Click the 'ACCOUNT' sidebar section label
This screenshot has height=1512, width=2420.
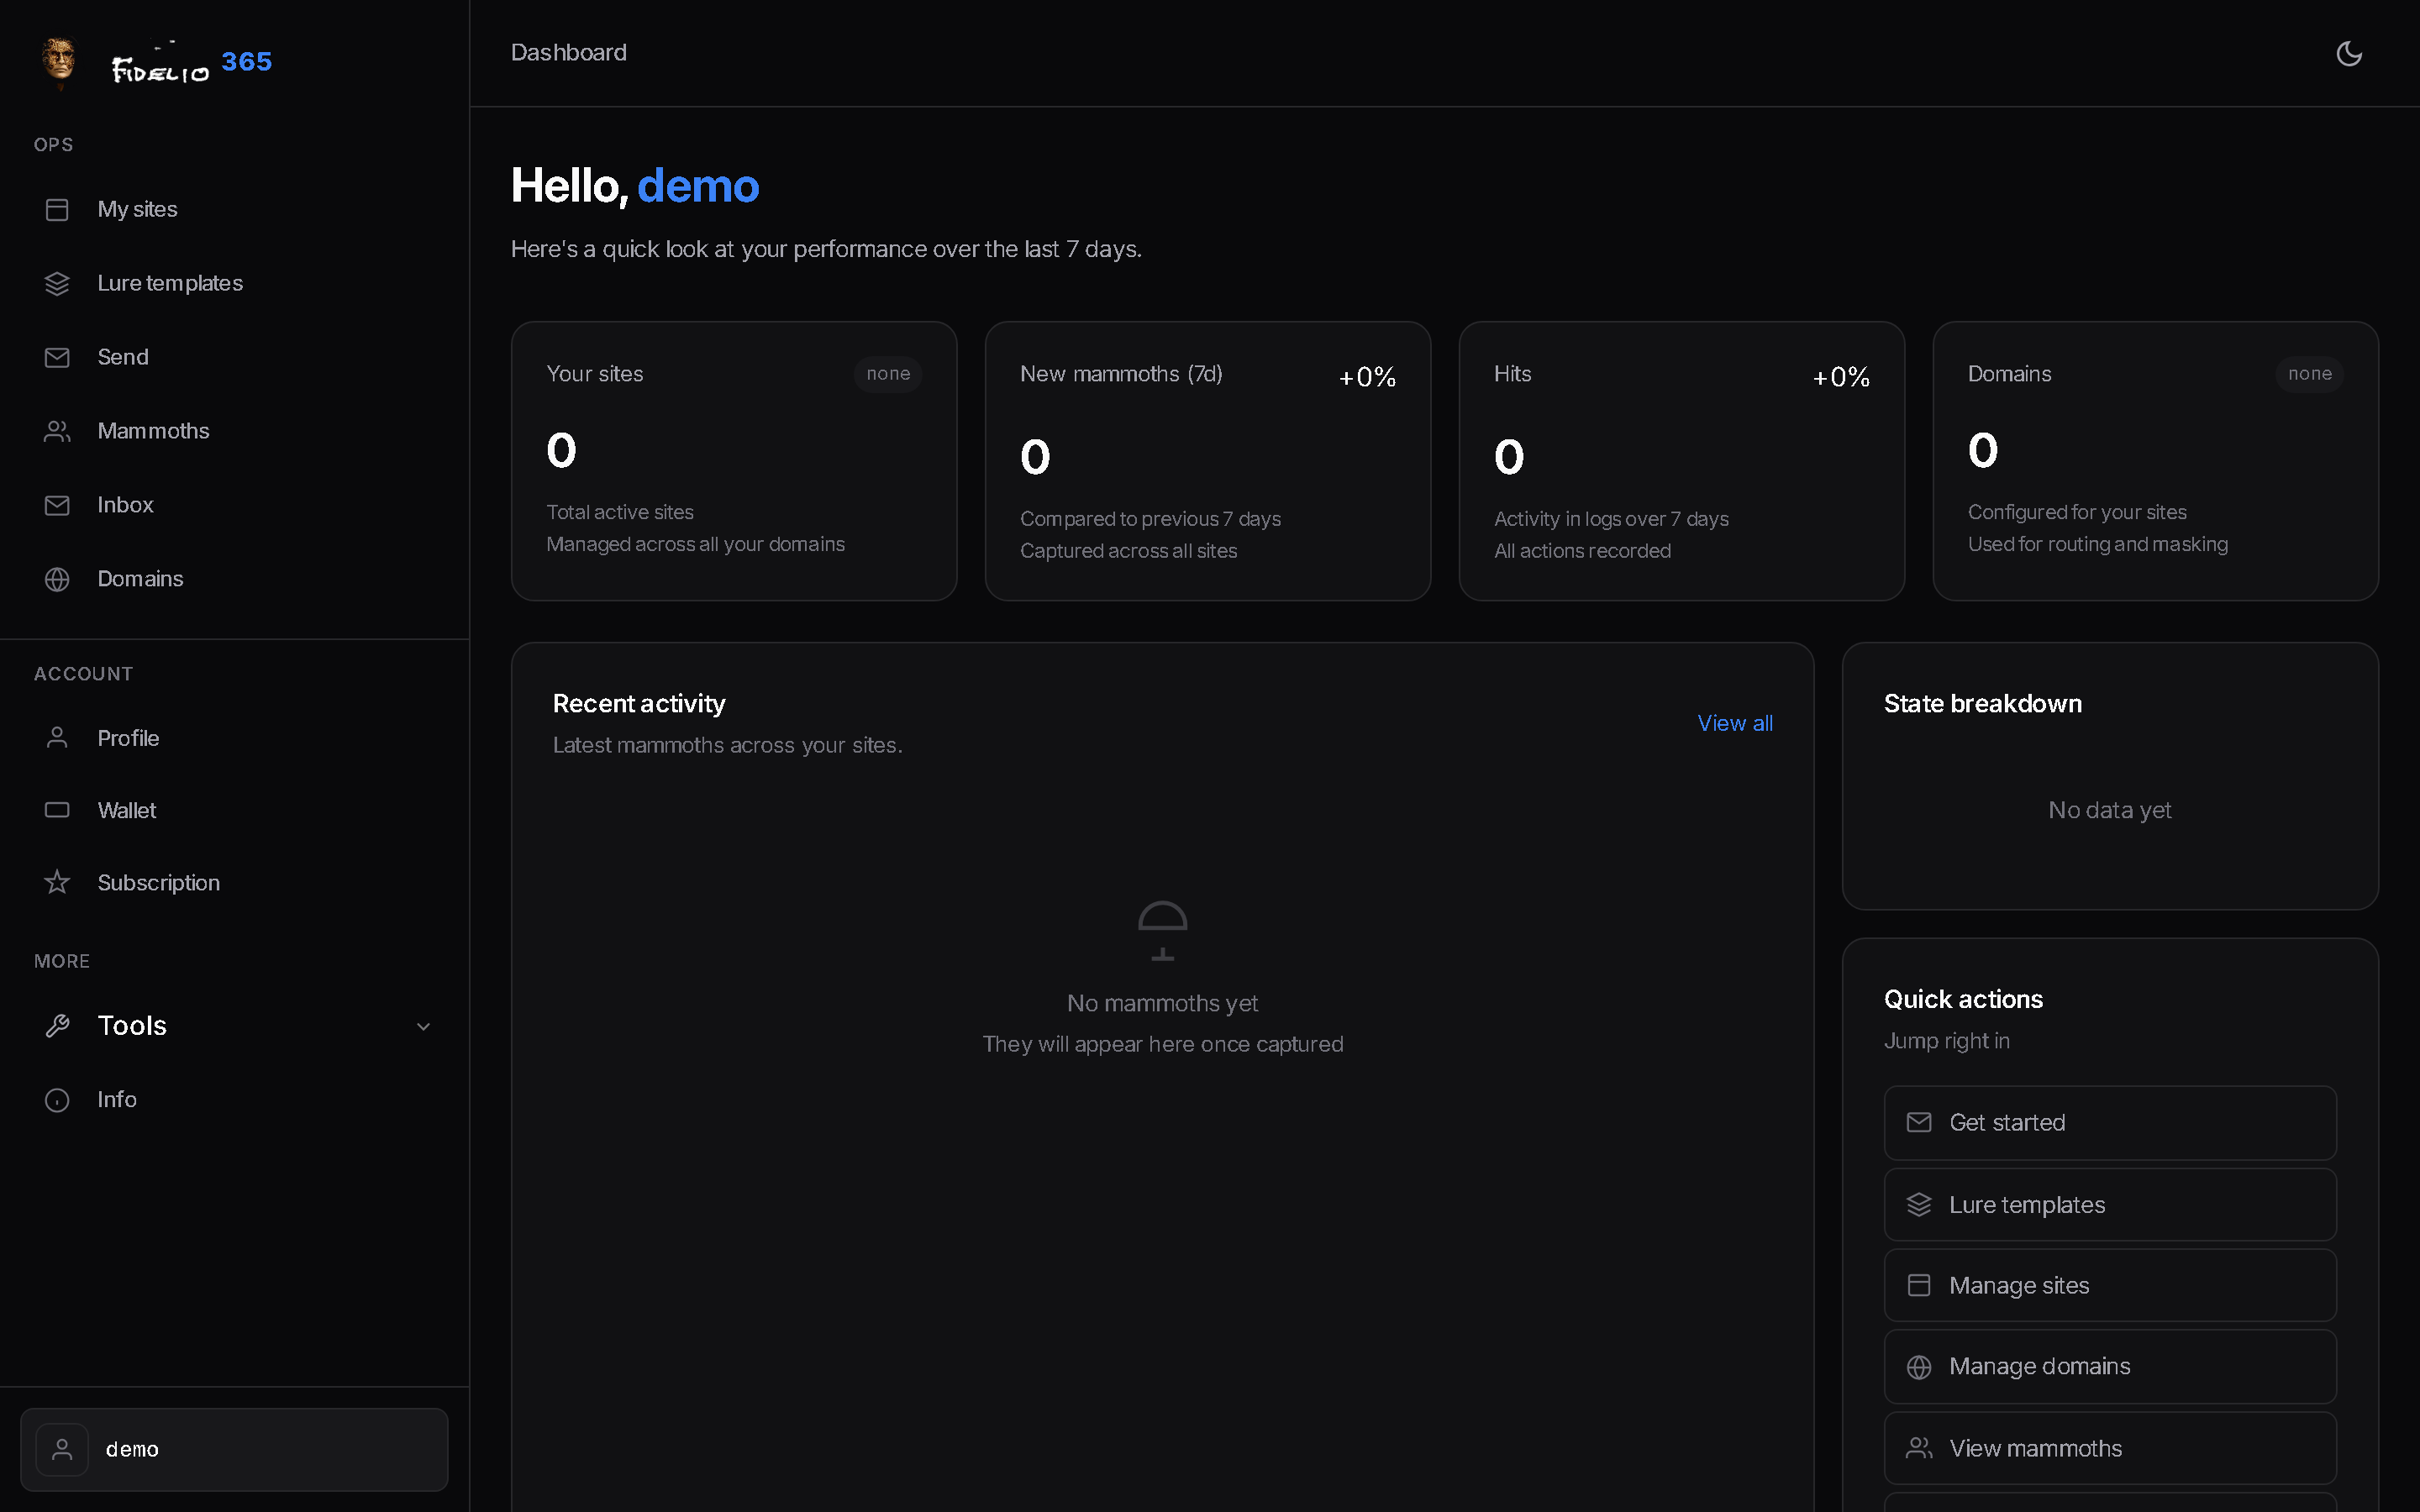pyautogui.click(x=83, y=674)
